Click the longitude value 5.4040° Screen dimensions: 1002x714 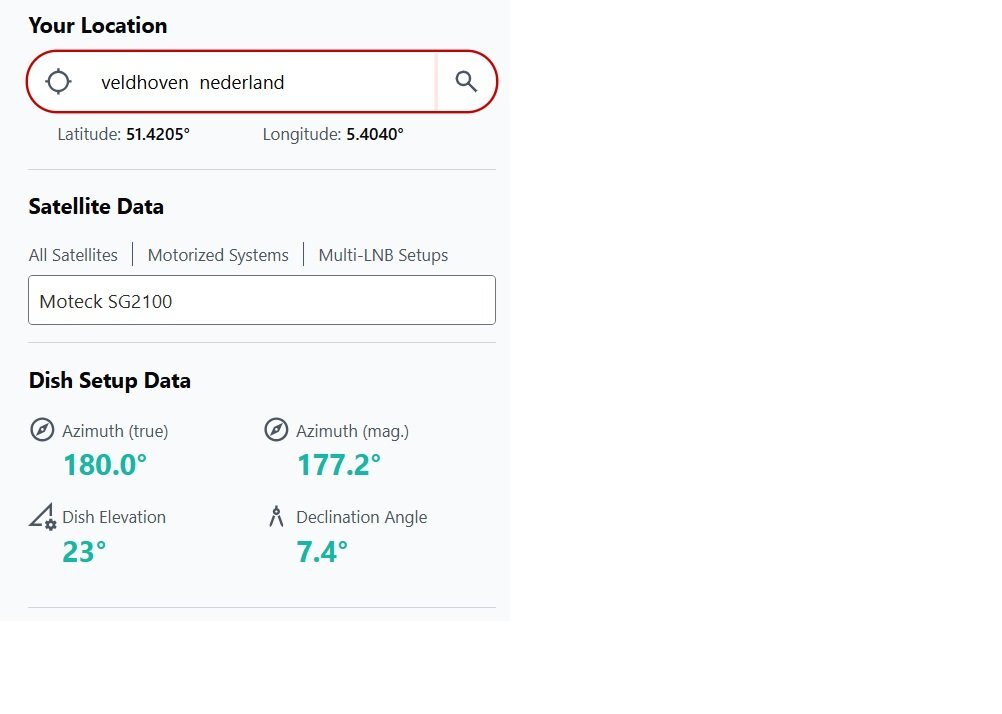tap(375, 134)
